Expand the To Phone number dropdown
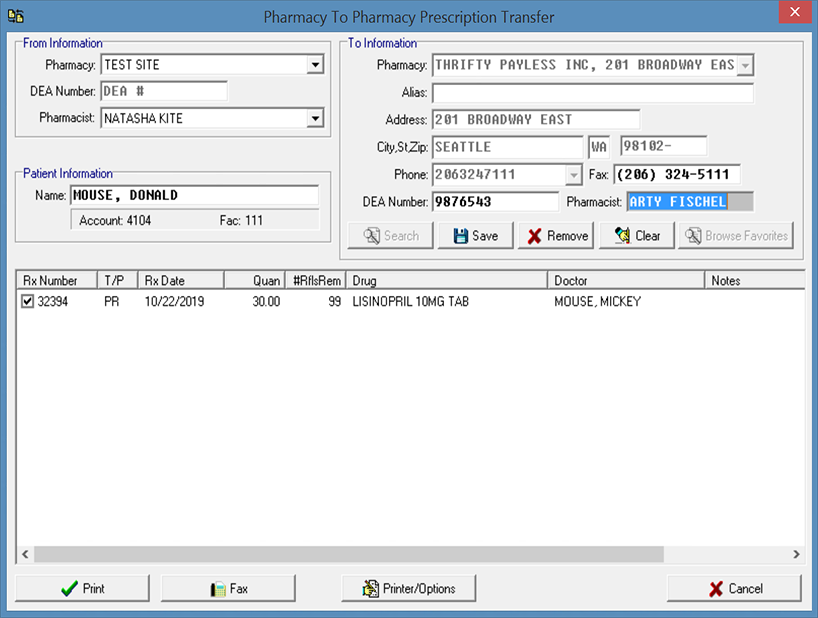The width and height of the screenshot is (818, 618). coord(573,175)
